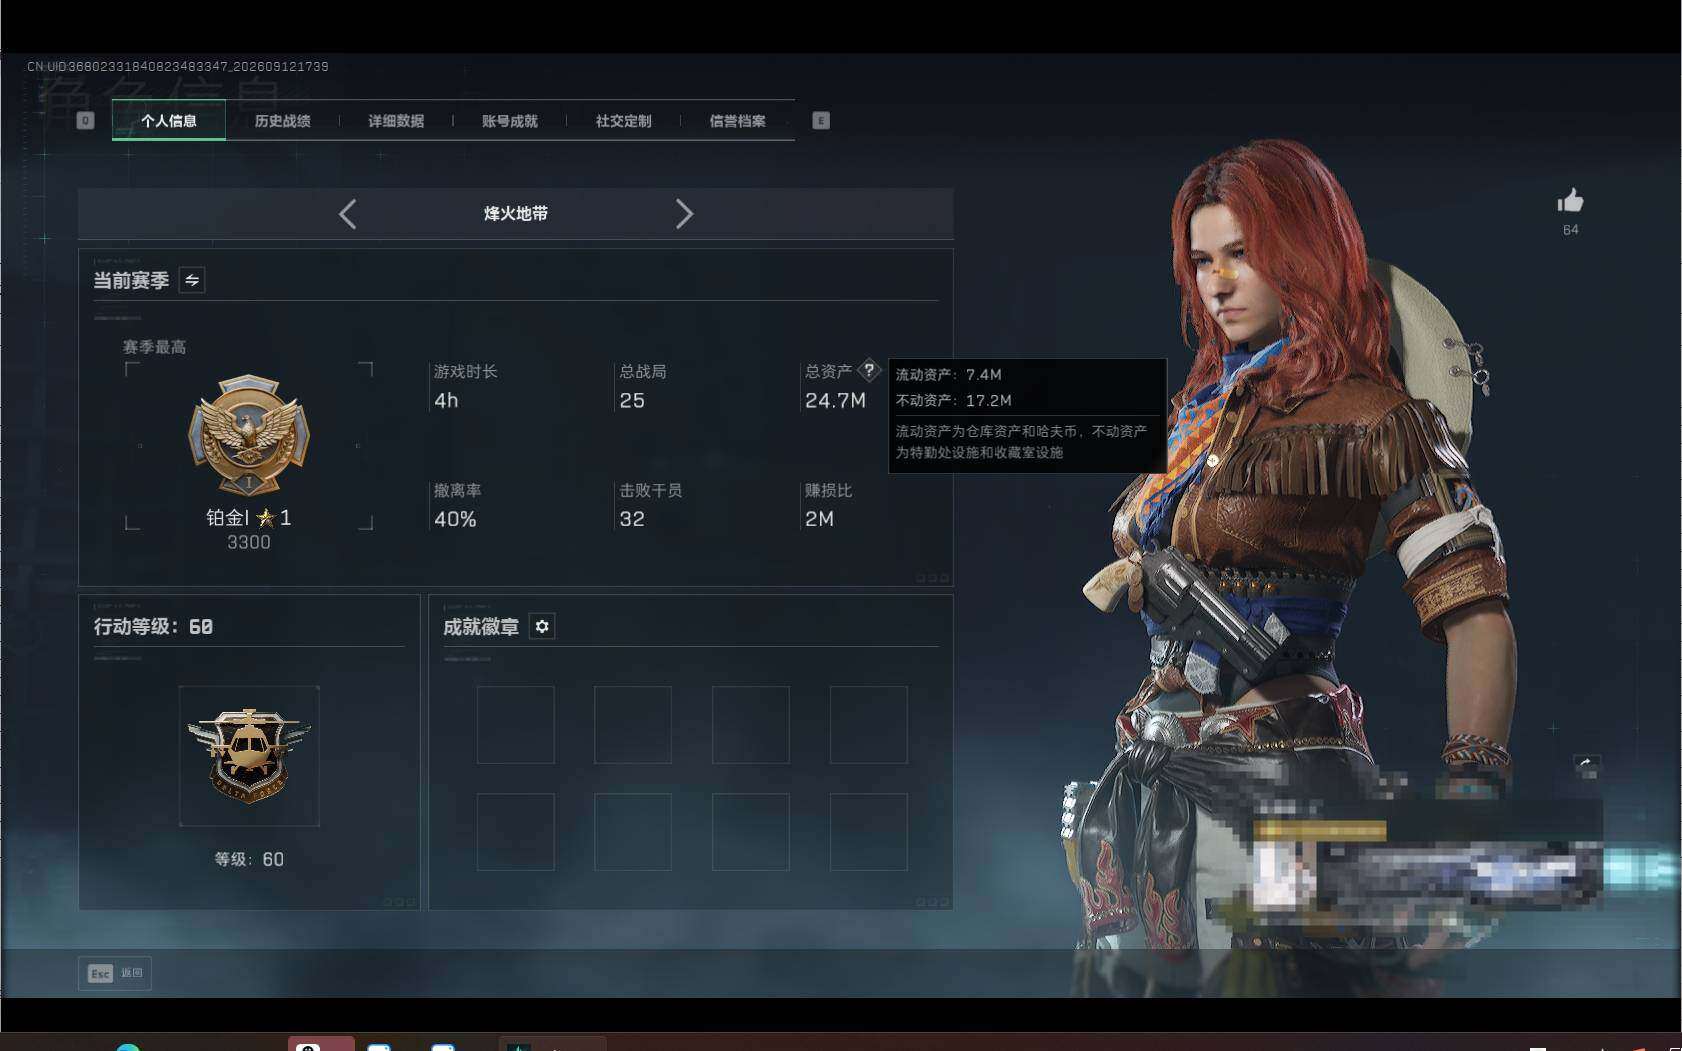
Task: Click the 成就徽章 section heading
Action: [x=481, y=627]
